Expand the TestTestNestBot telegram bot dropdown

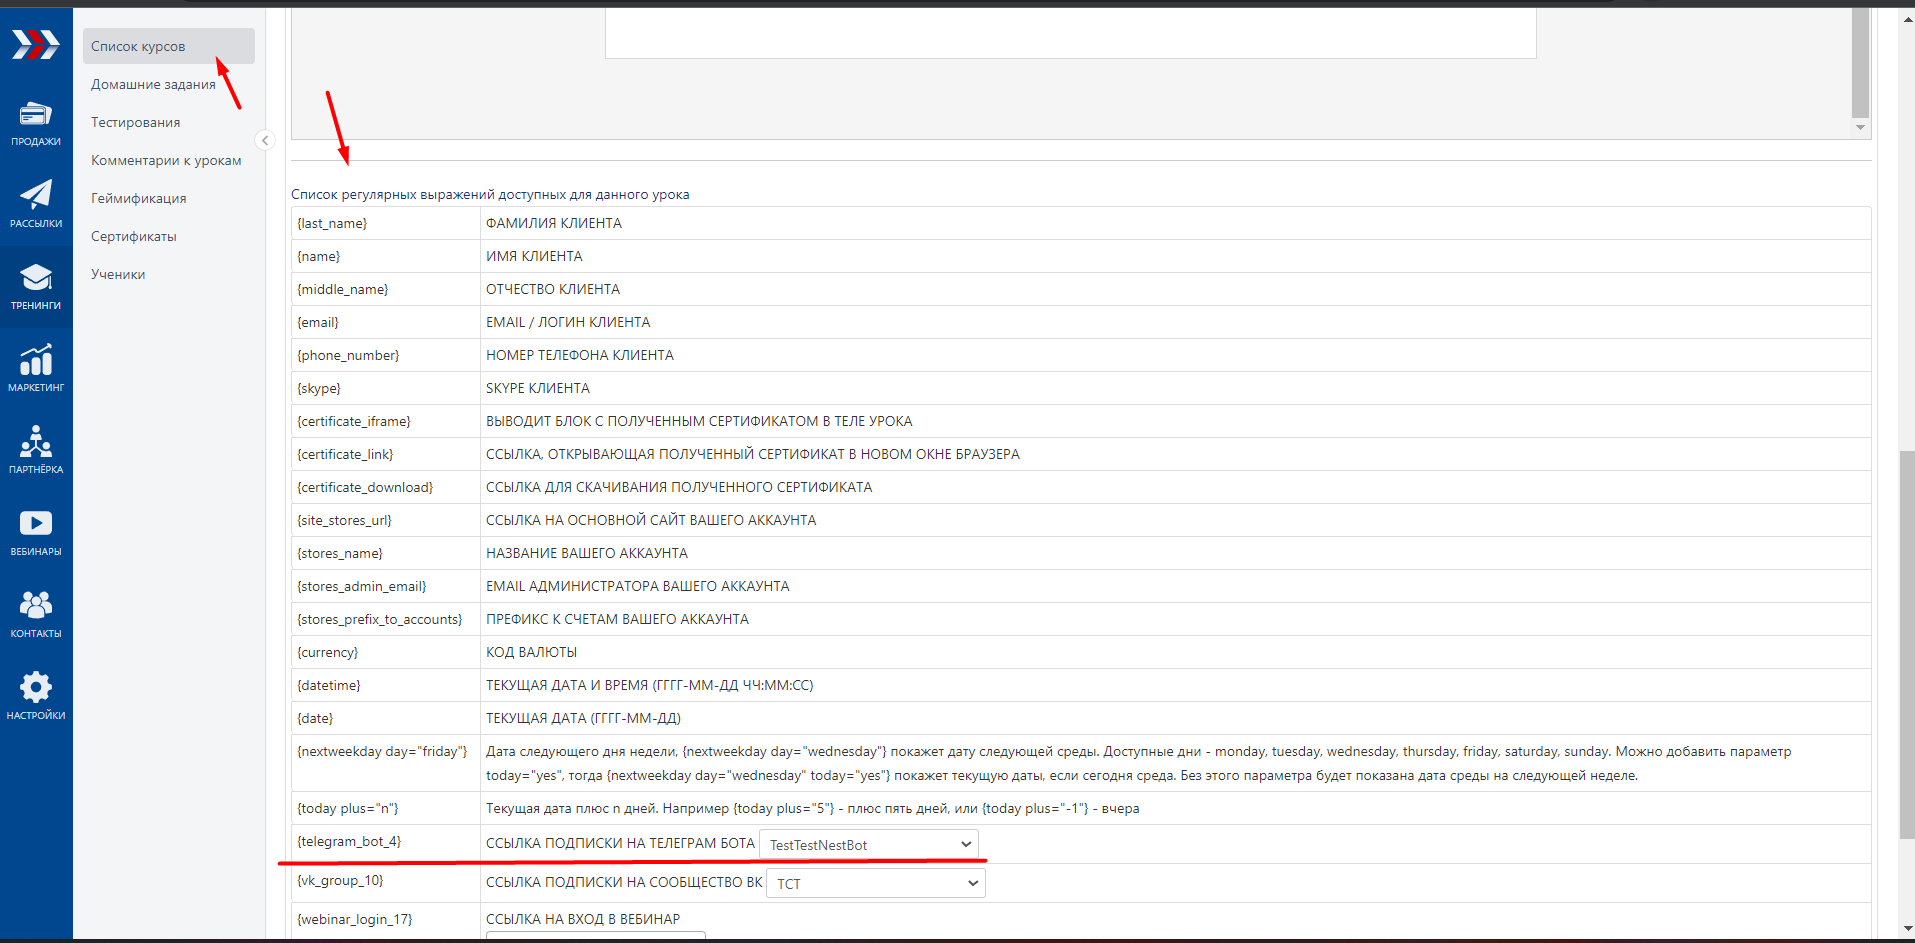[868, 845]
